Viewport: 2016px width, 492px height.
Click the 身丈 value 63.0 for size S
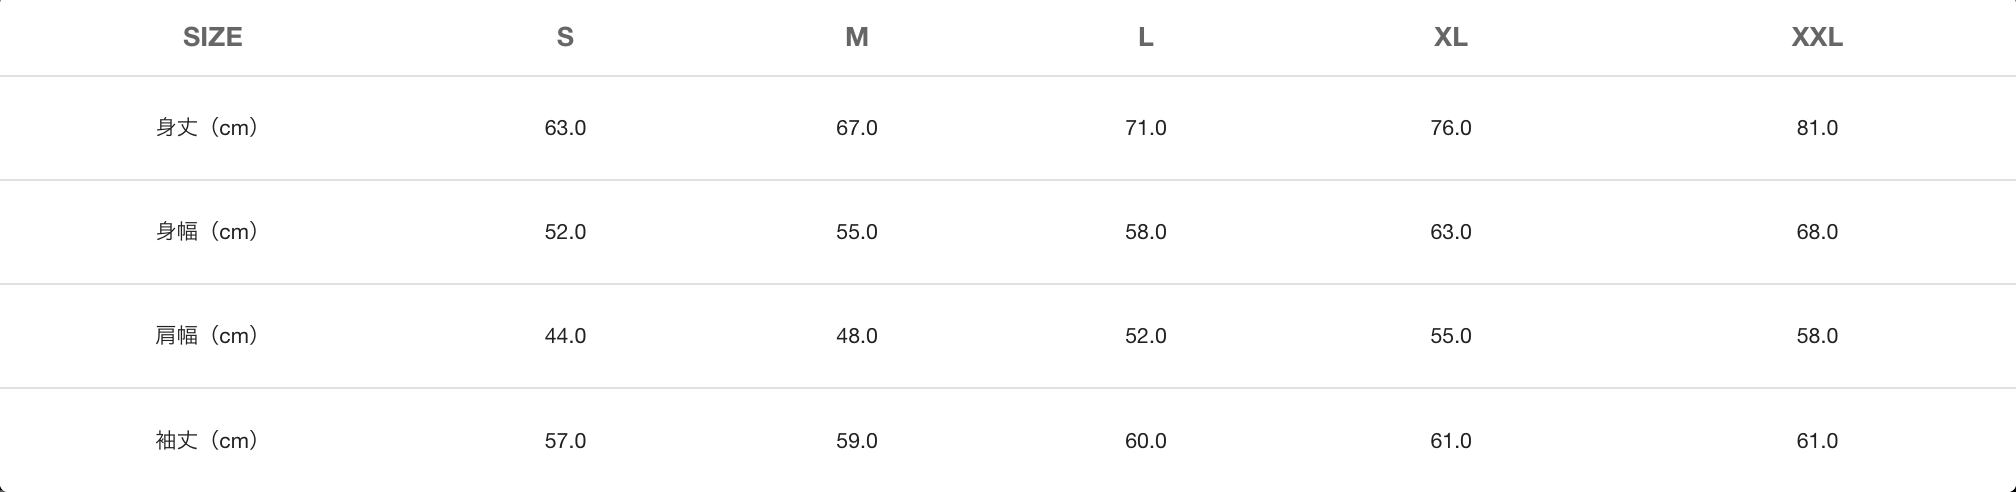(565, 128)
